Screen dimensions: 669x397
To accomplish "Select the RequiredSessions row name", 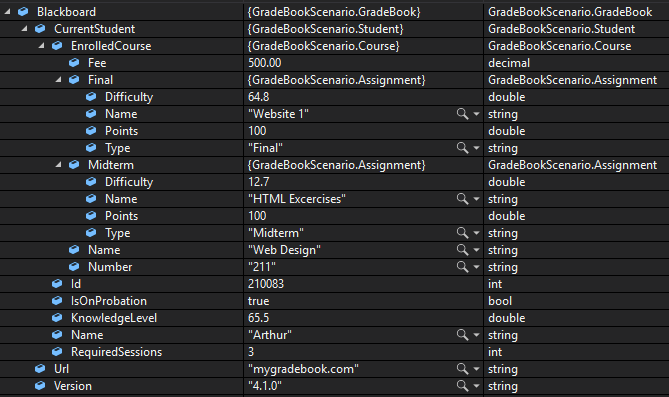I will tap(116, 352).
